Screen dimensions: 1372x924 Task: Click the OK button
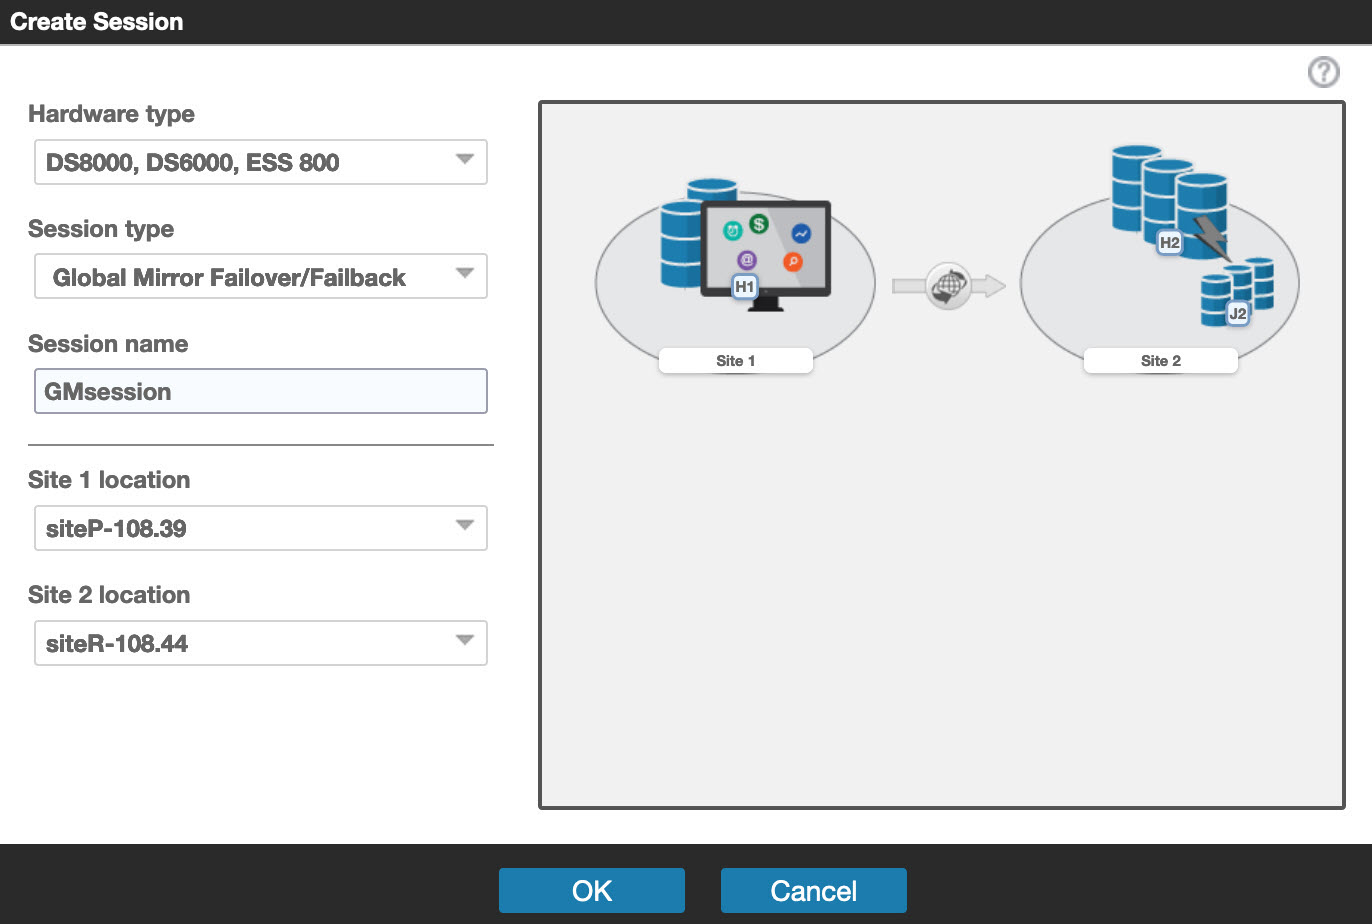(x=591, y=889)
